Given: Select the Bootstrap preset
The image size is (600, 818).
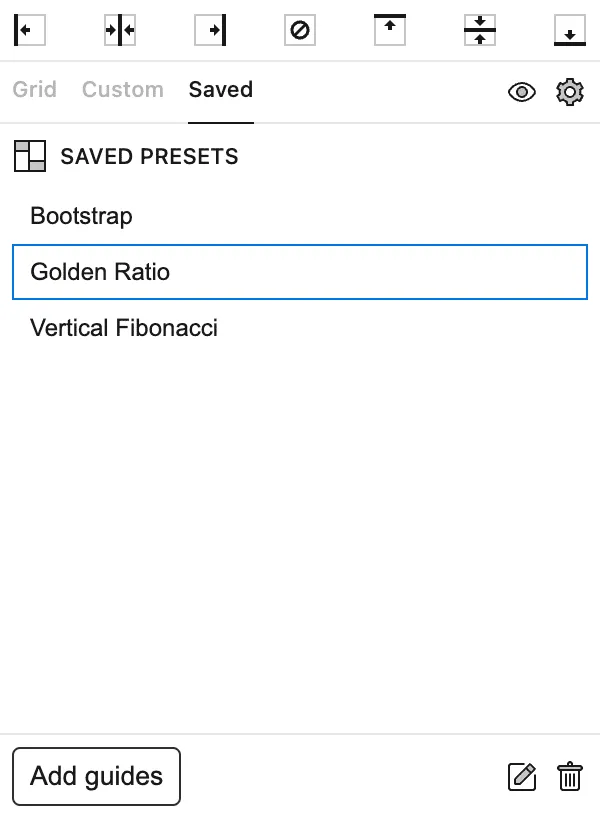Looking at the screenshot, I should pyautogui.click(x=82, y=216).
